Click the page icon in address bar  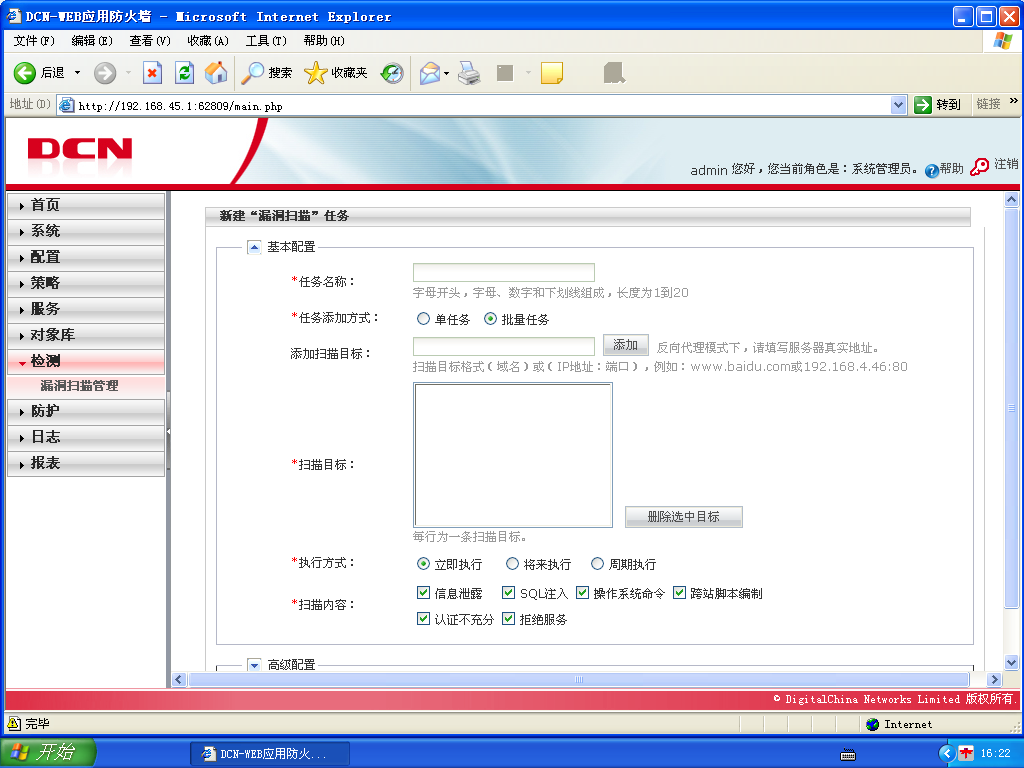point(67,105)
